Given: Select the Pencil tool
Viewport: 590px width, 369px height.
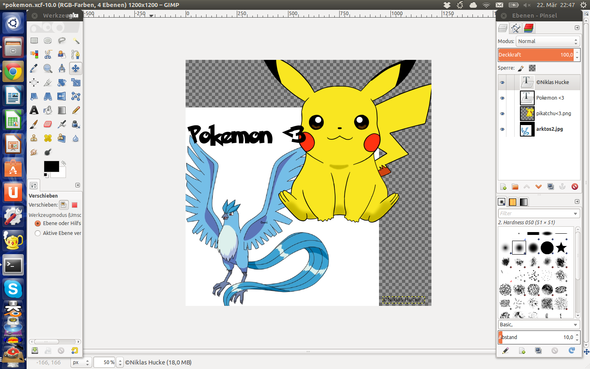Looking at the screenshot, I should [x=76, y=110].
